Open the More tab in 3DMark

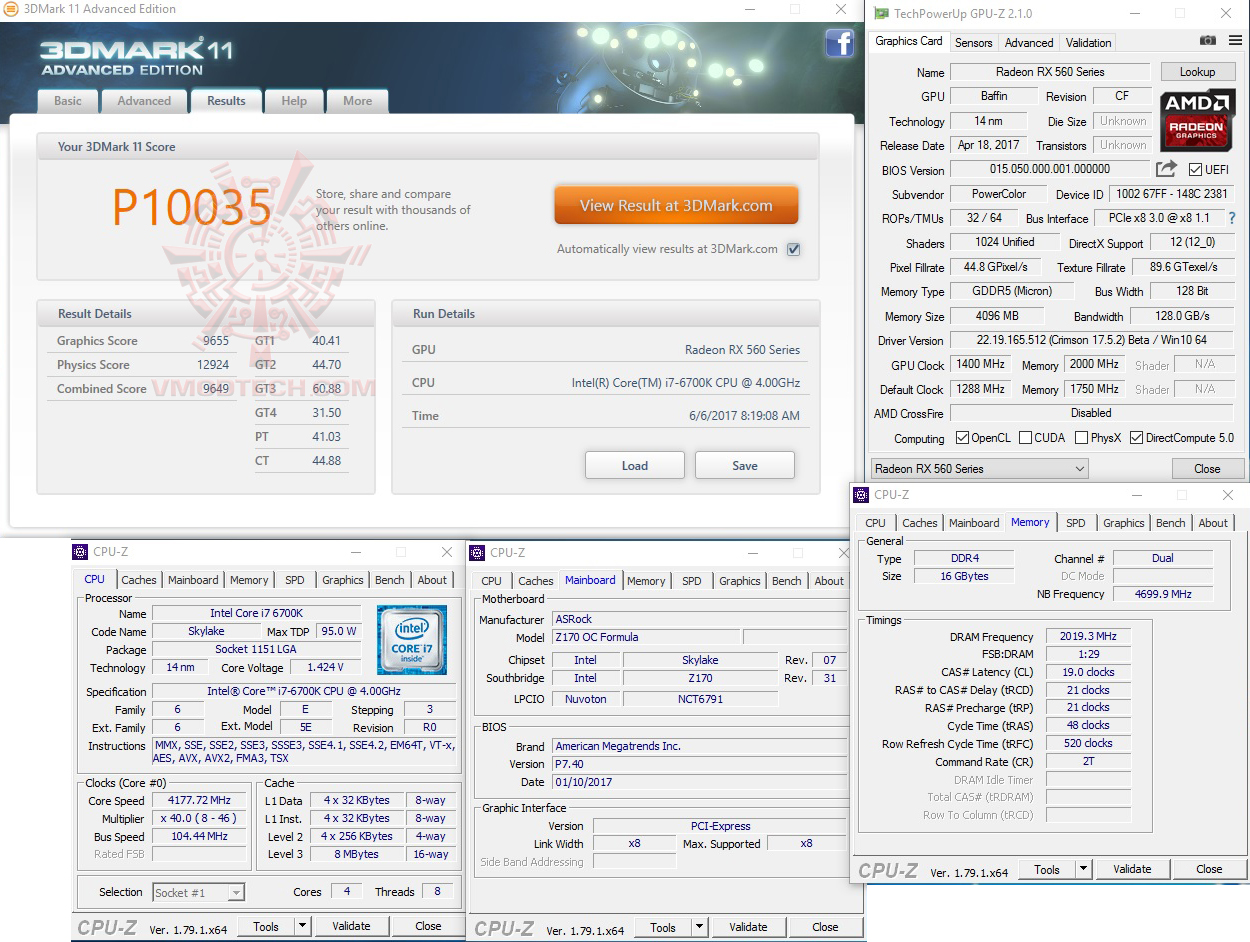coord(357,101)
